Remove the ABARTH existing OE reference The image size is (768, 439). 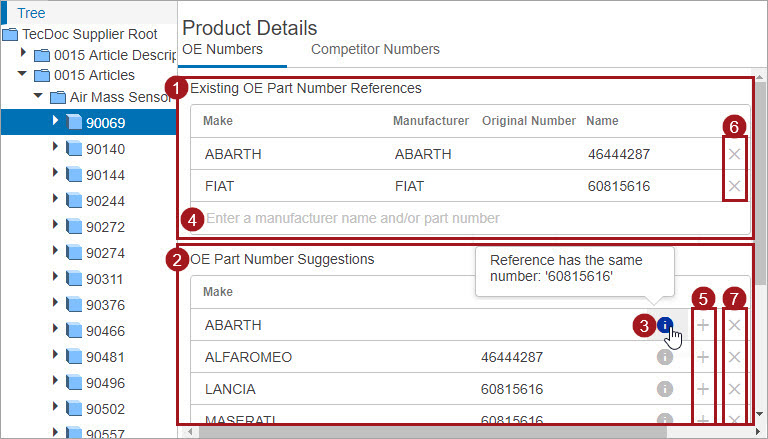pos(734,154)
